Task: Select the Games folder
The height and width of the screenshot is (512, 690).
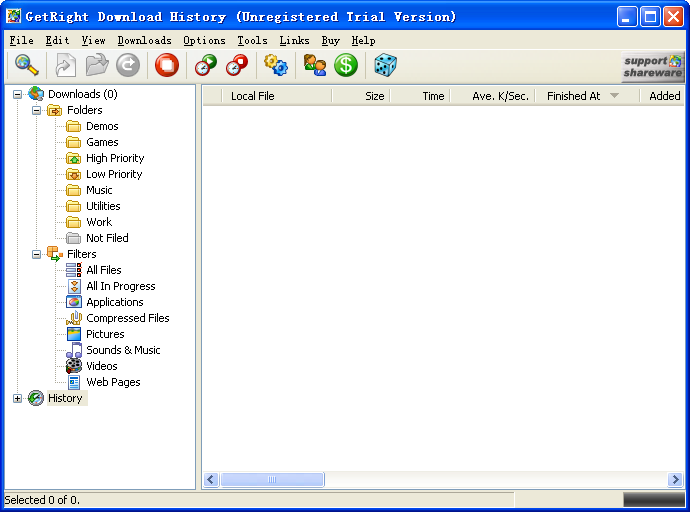Action: tap(102, 142)
